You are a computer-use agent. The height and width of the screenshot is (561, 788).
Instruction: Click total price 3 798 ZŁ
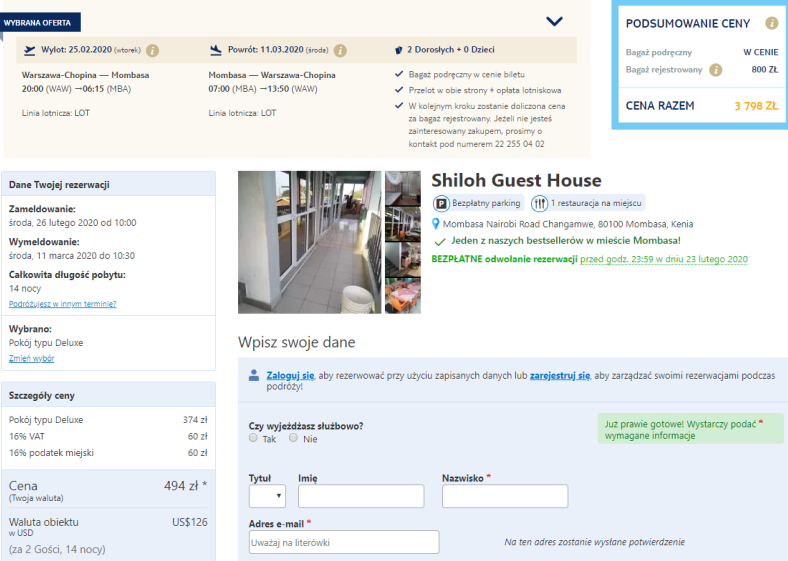point(756,106)
